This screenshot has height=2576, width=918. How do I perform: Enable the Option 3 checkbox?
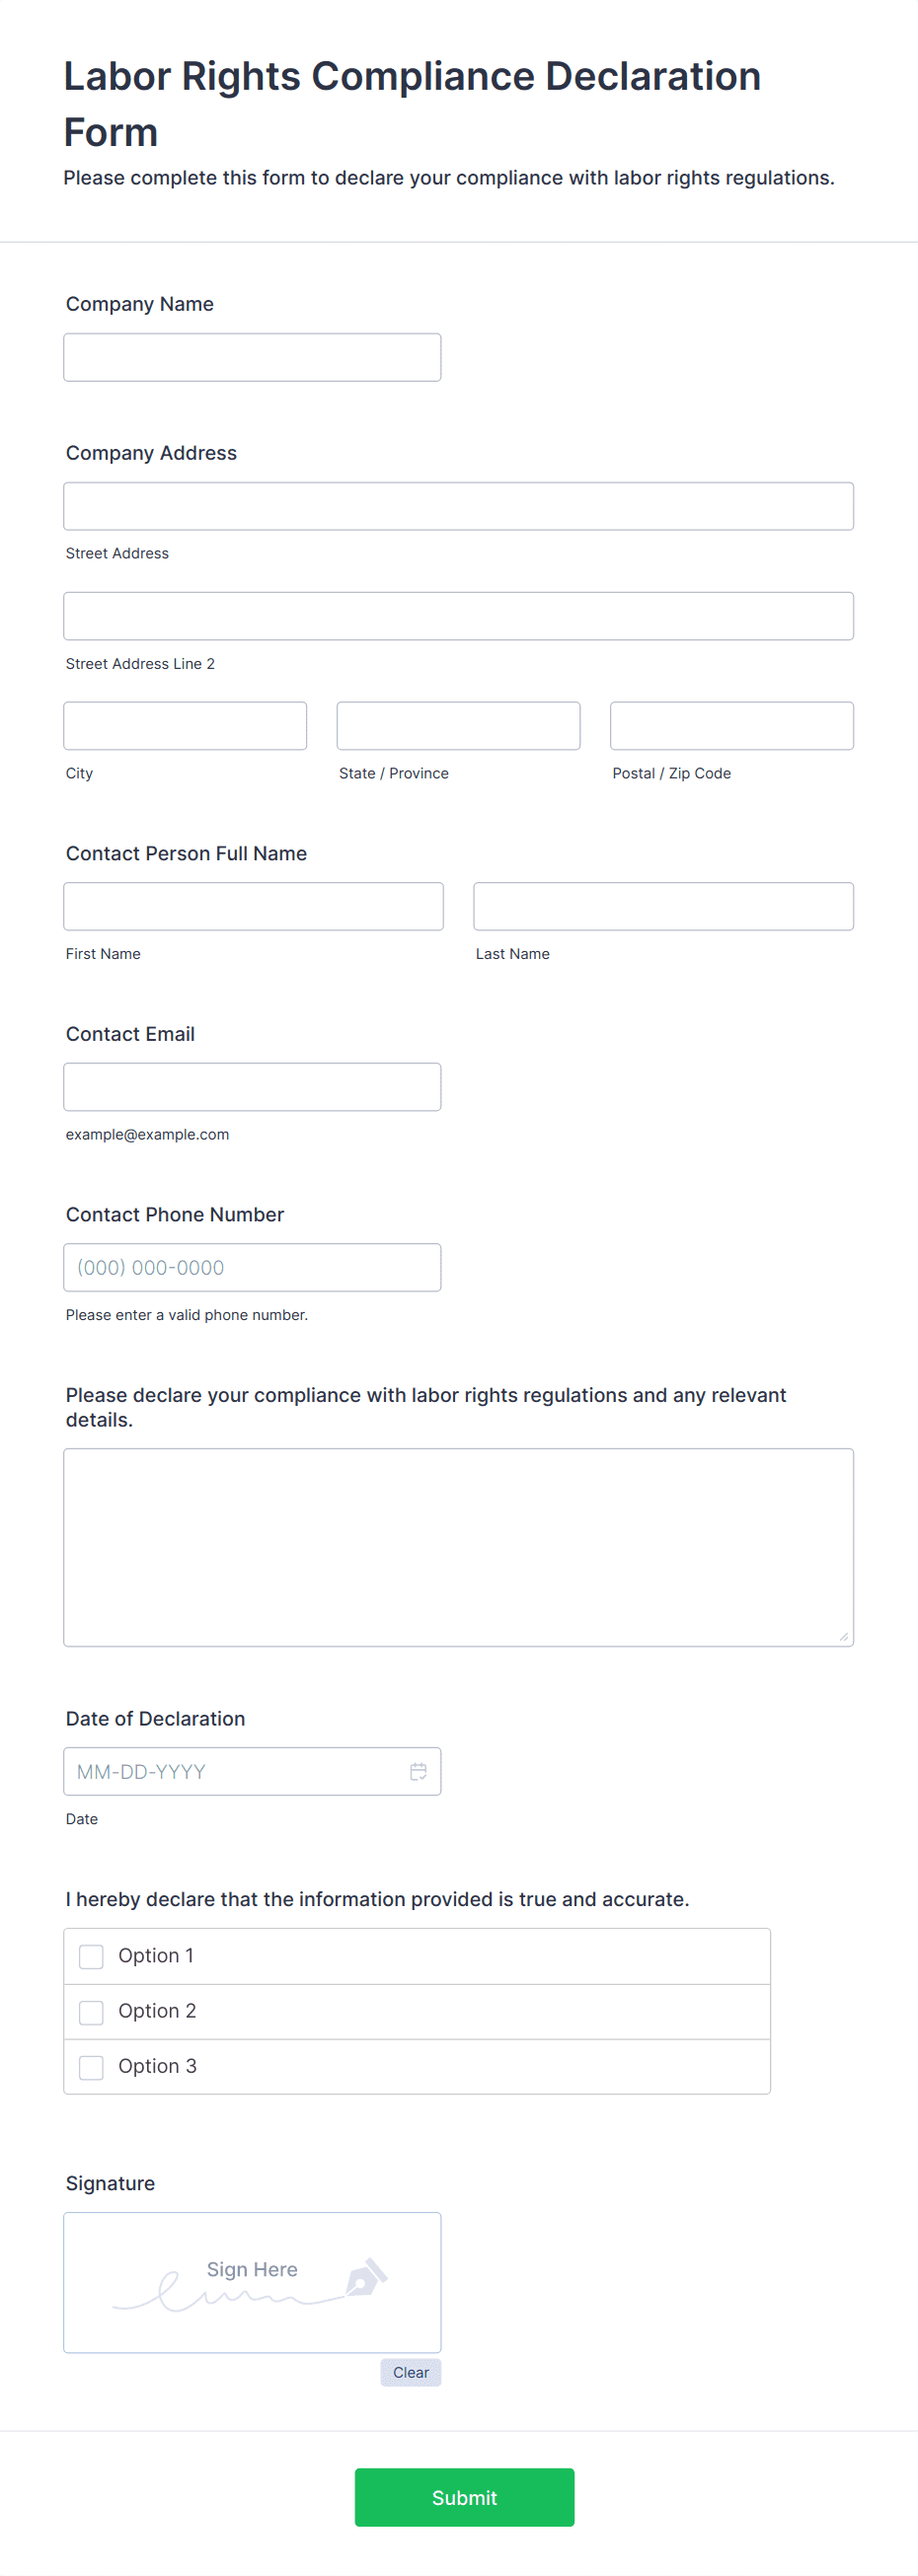(91, 2066)
